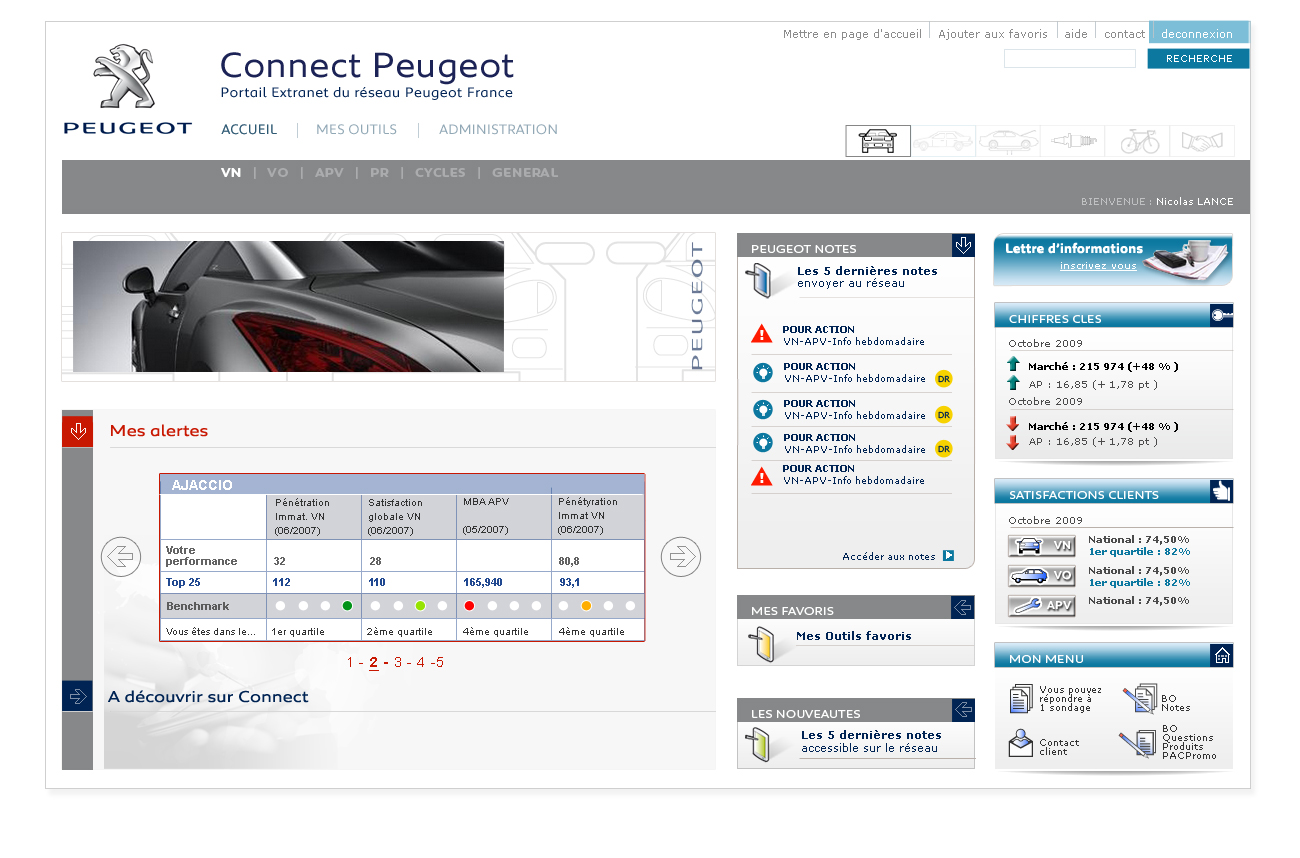Click Mettre en page d'accueil link

point(852,34)
